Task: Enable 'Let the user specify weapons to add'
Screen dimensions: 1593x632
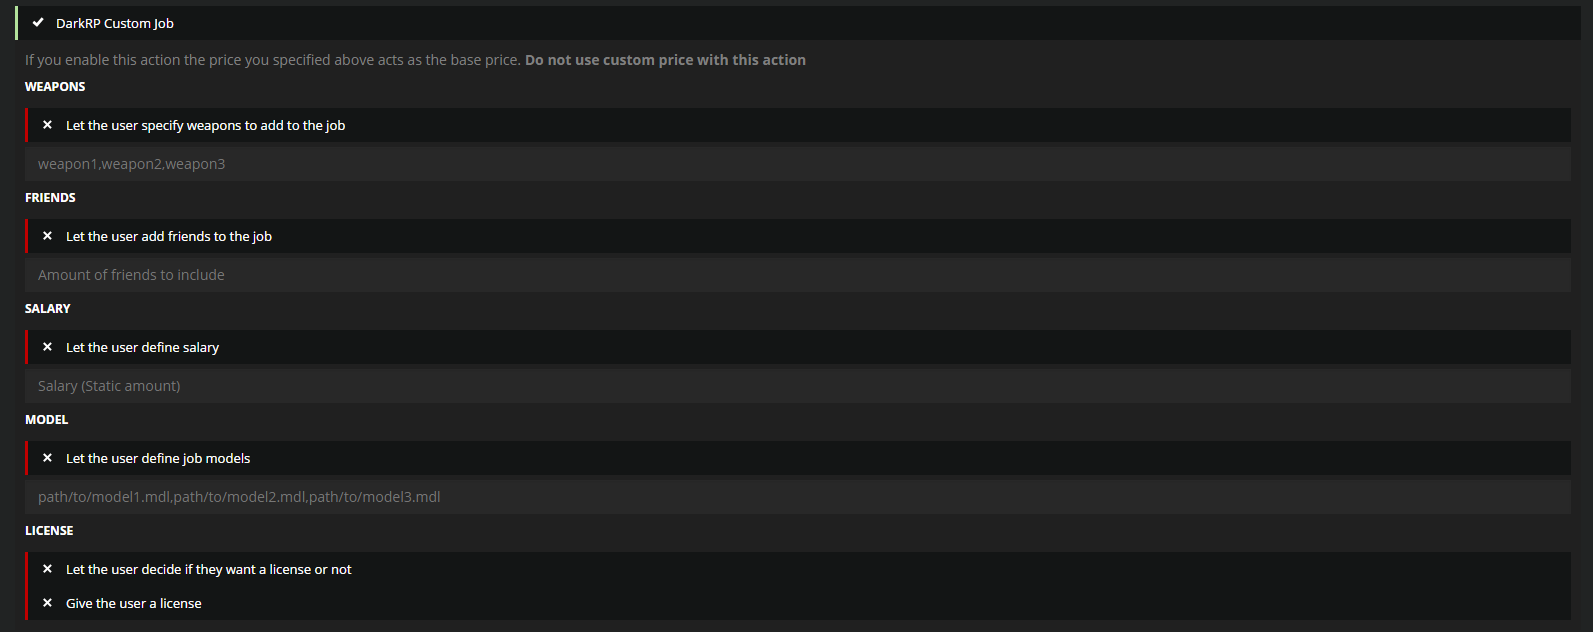Action: pyautogui.click(x=205, y=125)
